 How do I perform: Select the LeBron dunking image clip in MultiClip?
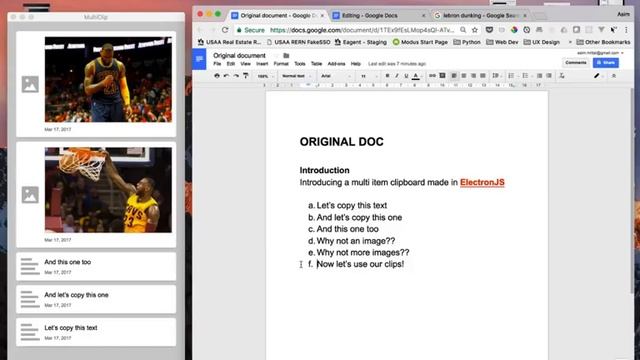coord(96,195)
